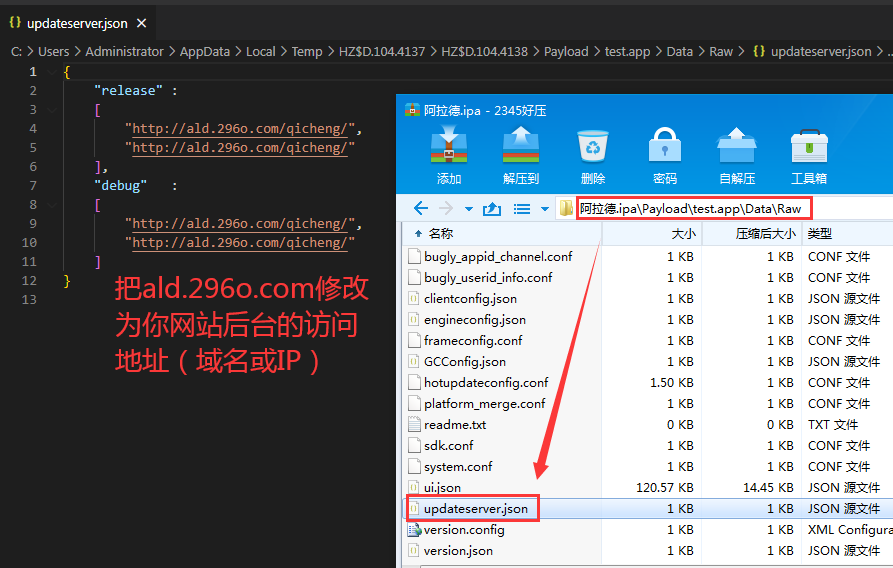Close the updateserver.json editor tab
Image resolution: width=893 pixels, height=568 pixels.
pos(143,22)
